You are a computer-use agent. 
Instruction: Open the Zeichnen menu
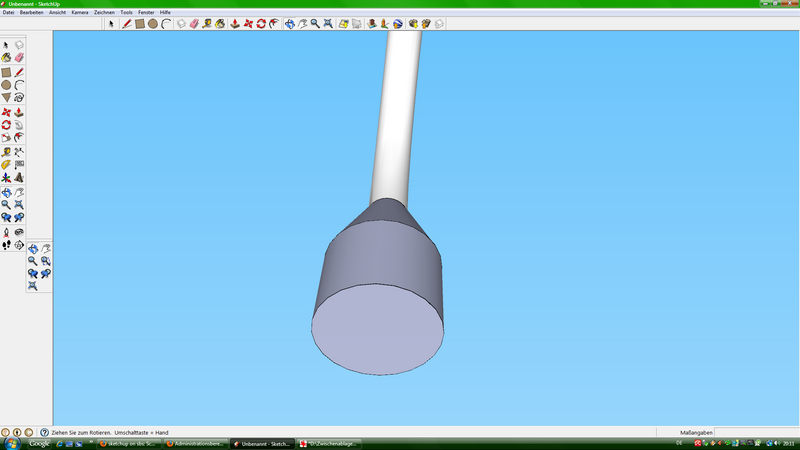104,12
